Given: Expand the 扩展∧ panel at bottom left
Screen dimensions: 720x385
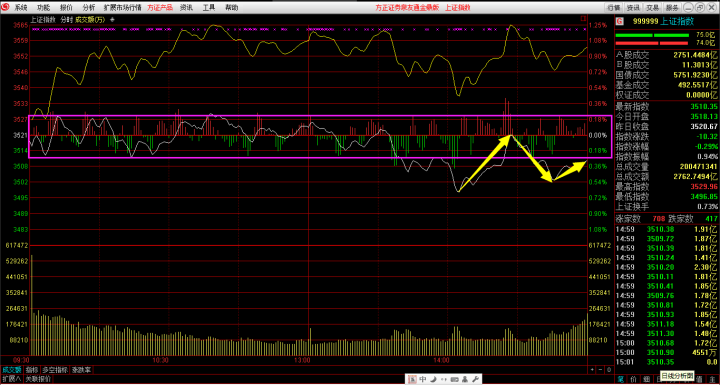Looking at the screenshot, I should tap(11, 379).
